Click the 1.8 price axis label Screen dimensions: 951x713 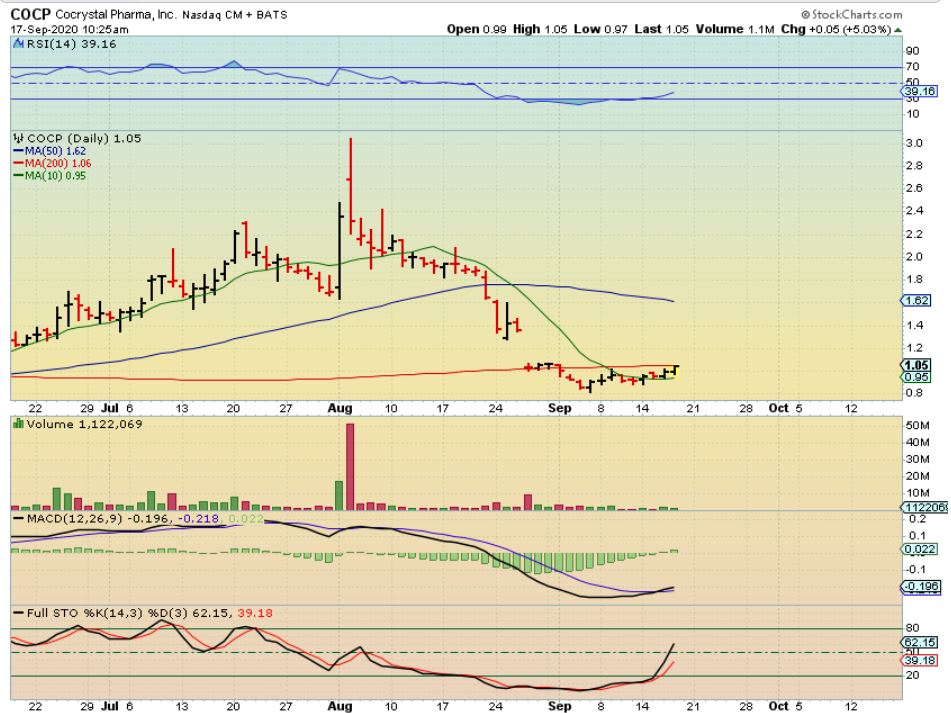[914, 280]
